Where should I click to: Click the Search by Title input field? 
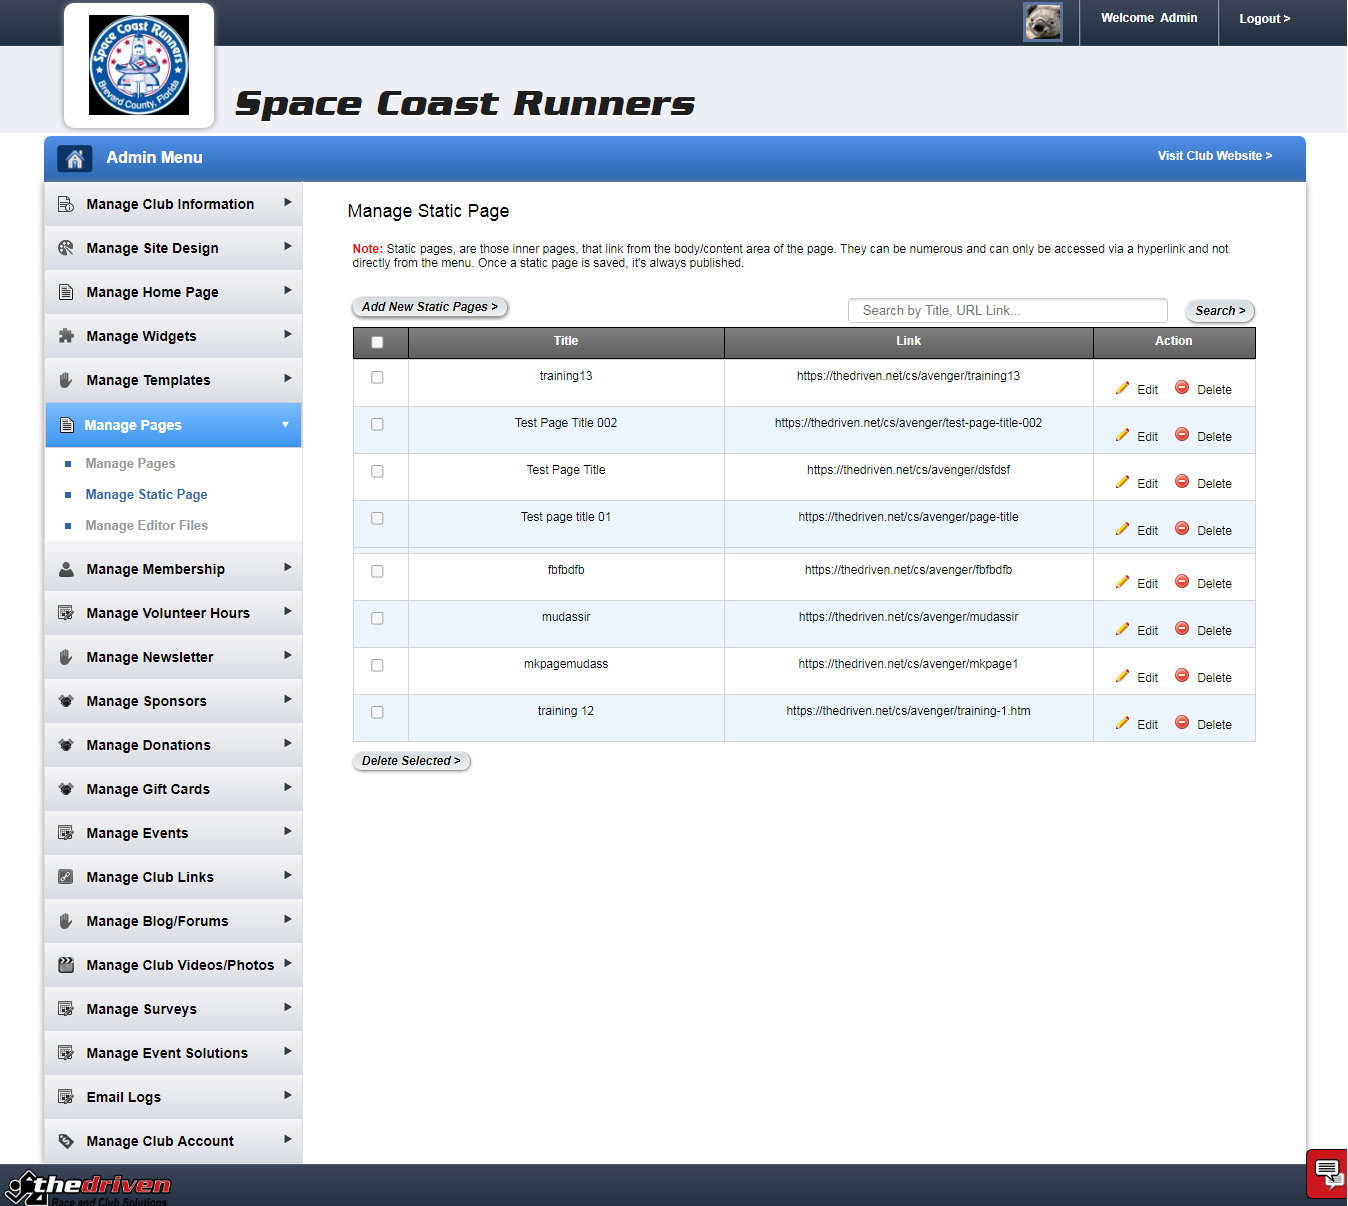point(1007,311)
